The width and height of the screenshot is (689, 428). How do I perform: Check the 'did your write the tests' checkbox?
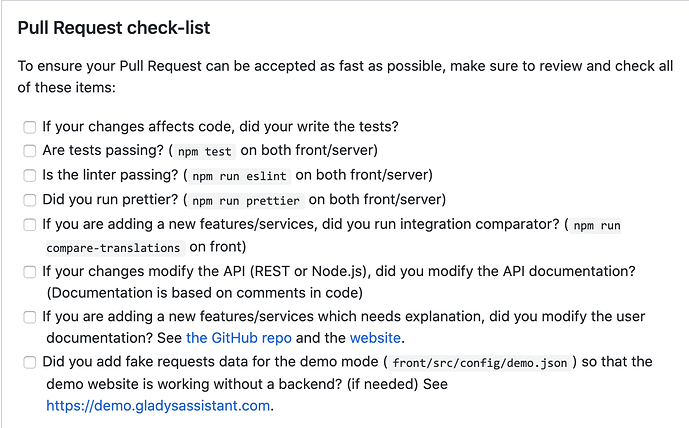[29, 127]
